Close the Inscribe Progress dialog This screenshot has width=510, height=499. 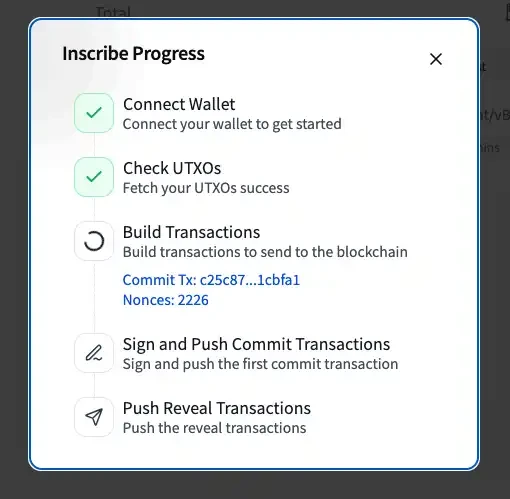(436, 59)
